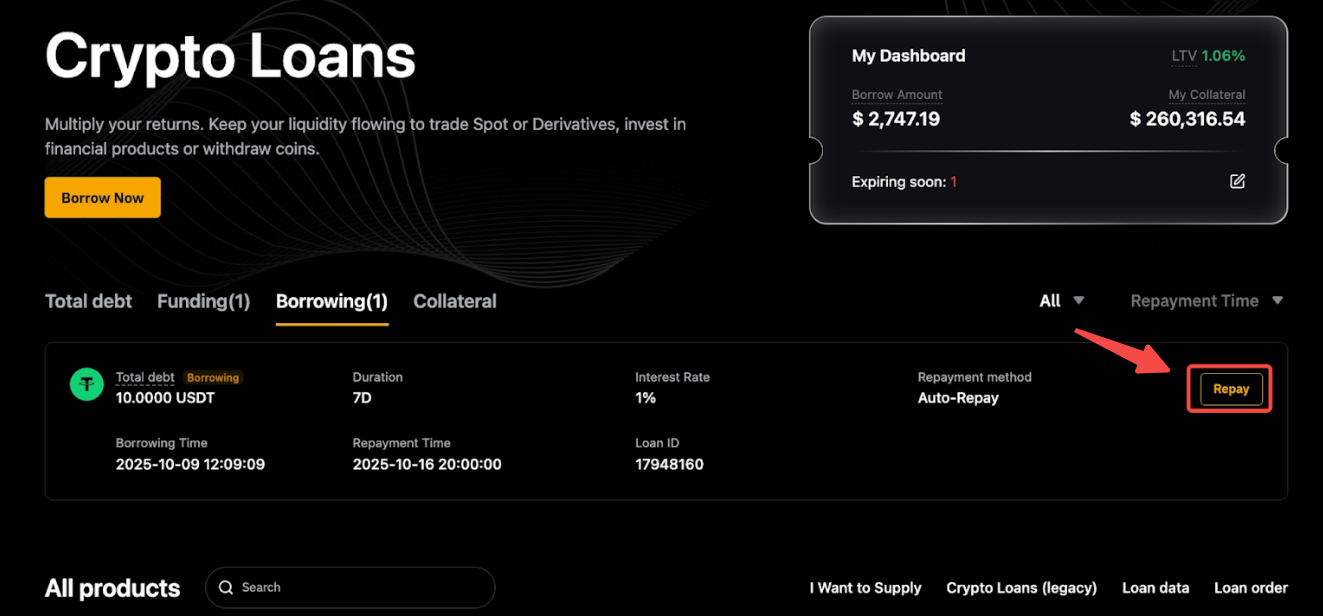Click the orange Borrowing status badge

[213, 378]
